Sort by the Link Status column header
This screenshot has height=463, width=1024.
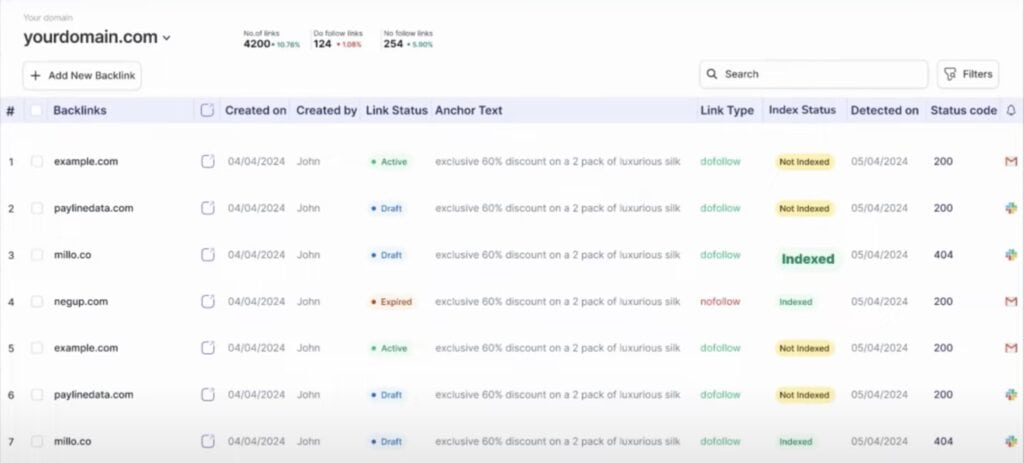(396, 110)
